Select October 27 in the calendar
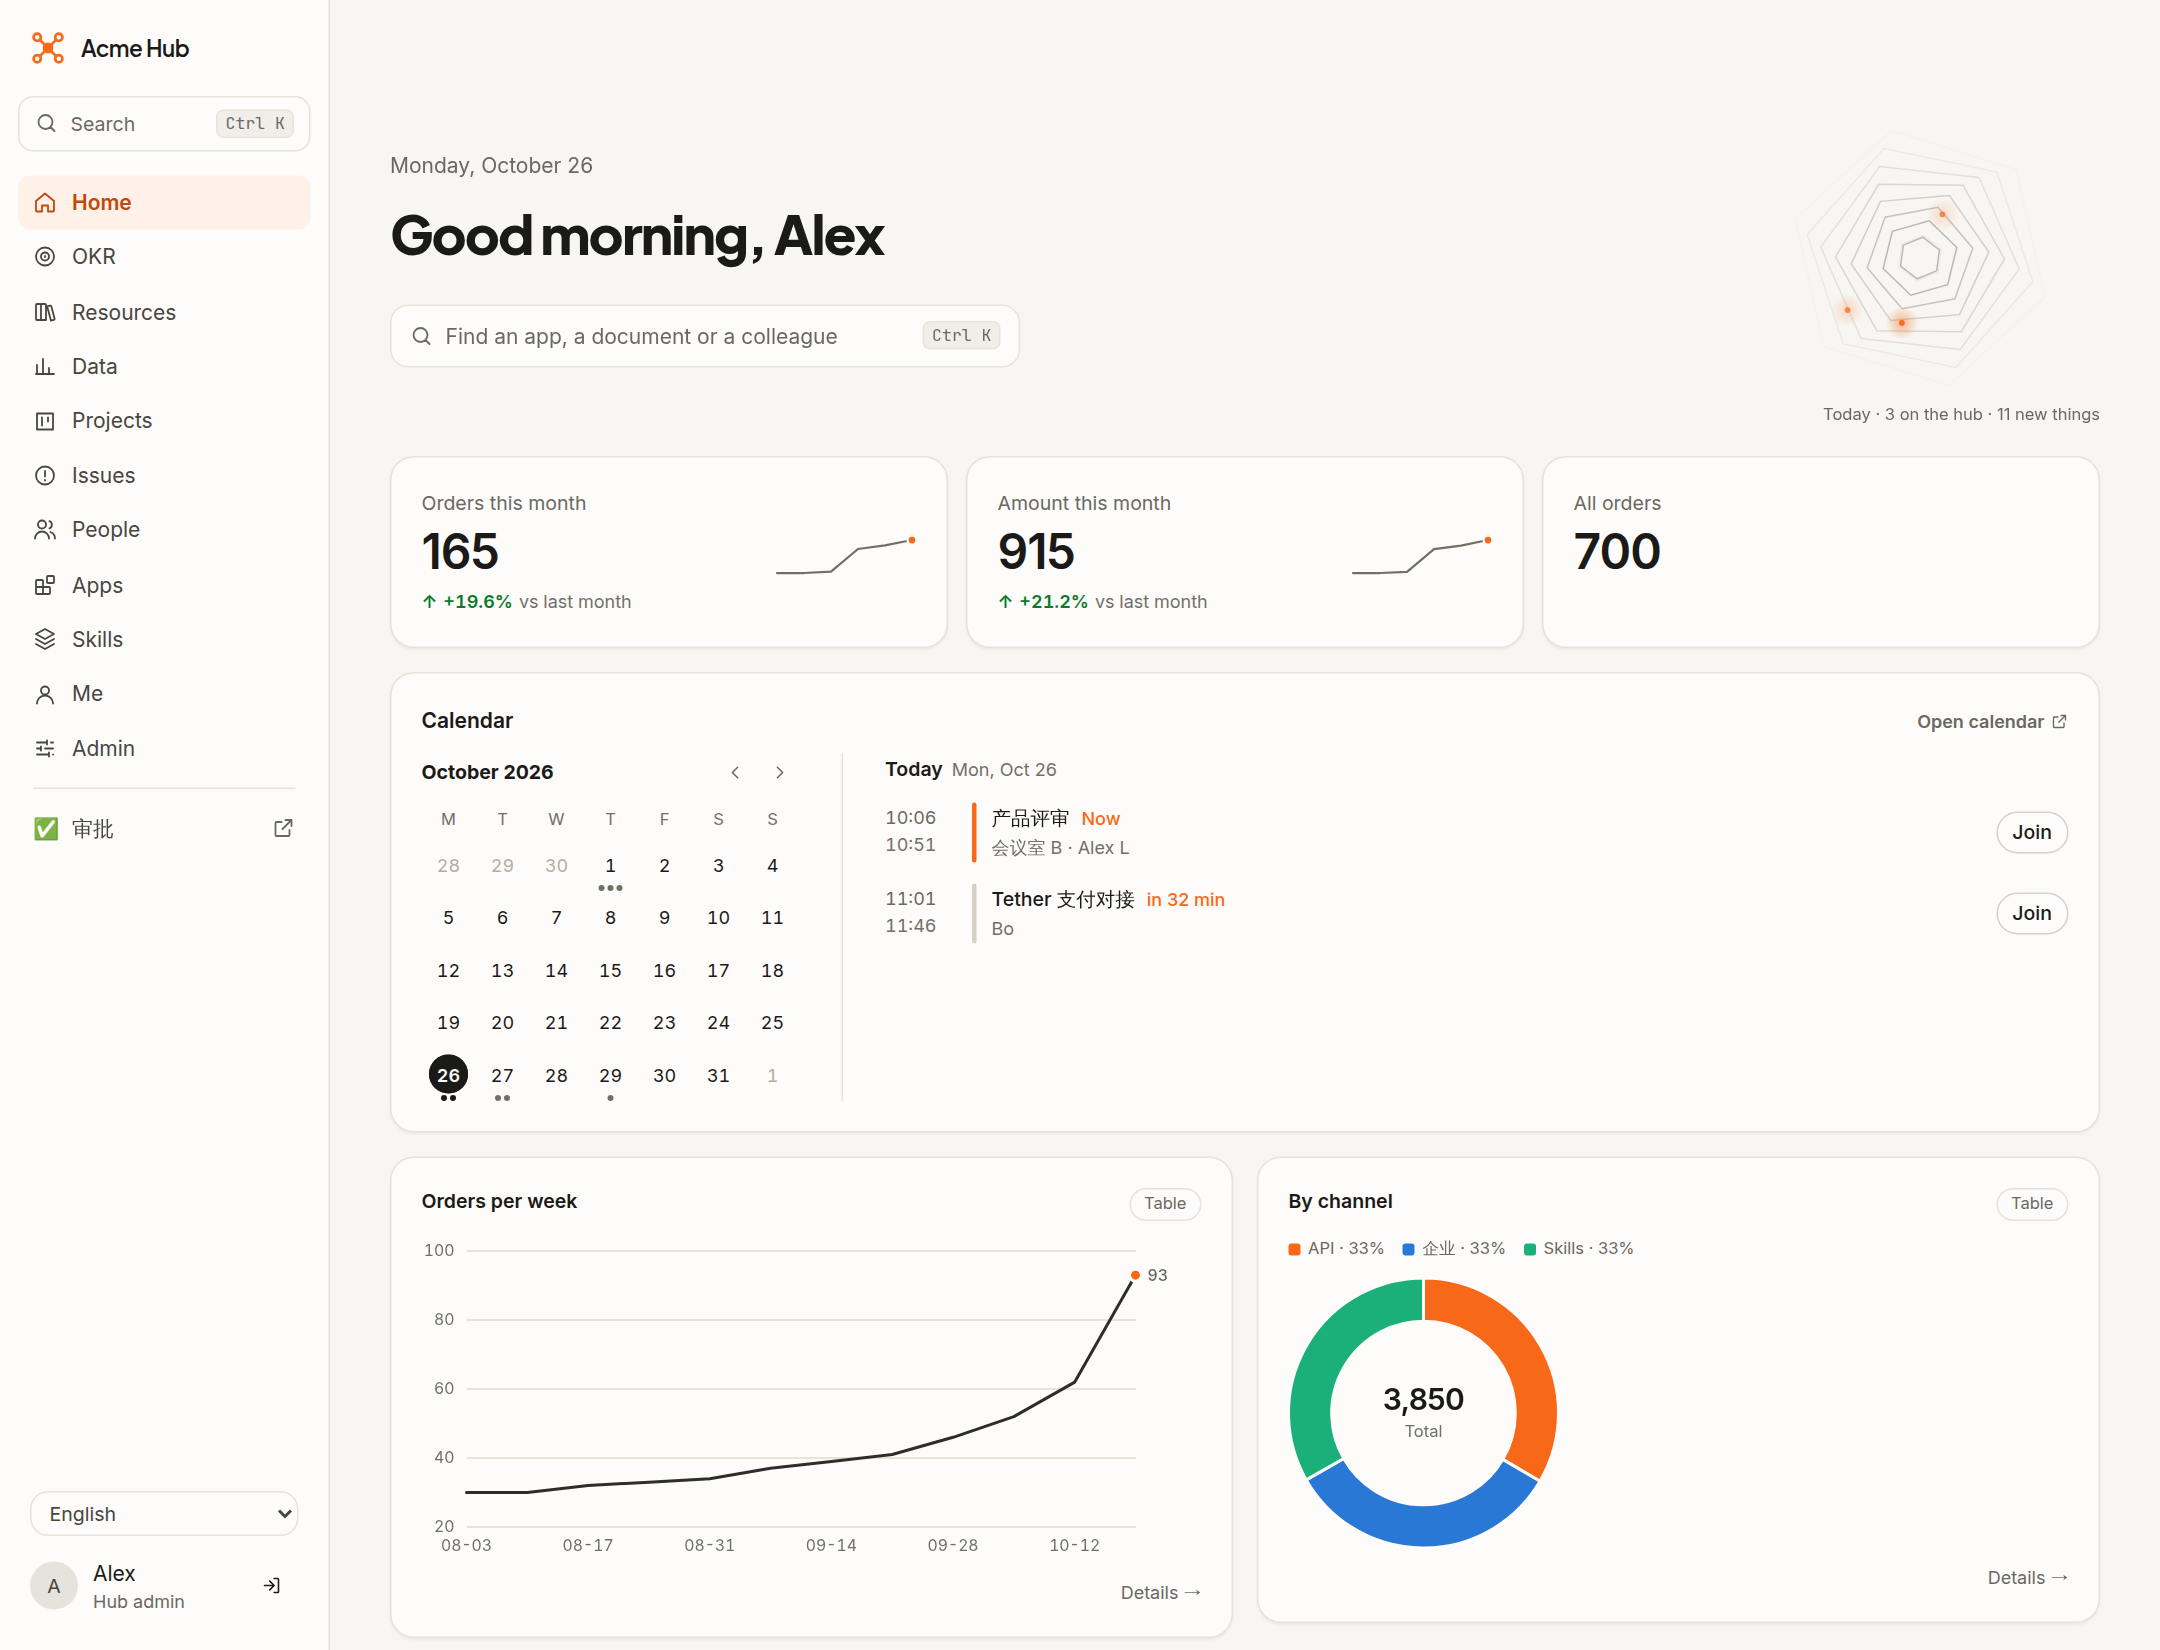 [x=502, y=1075]
